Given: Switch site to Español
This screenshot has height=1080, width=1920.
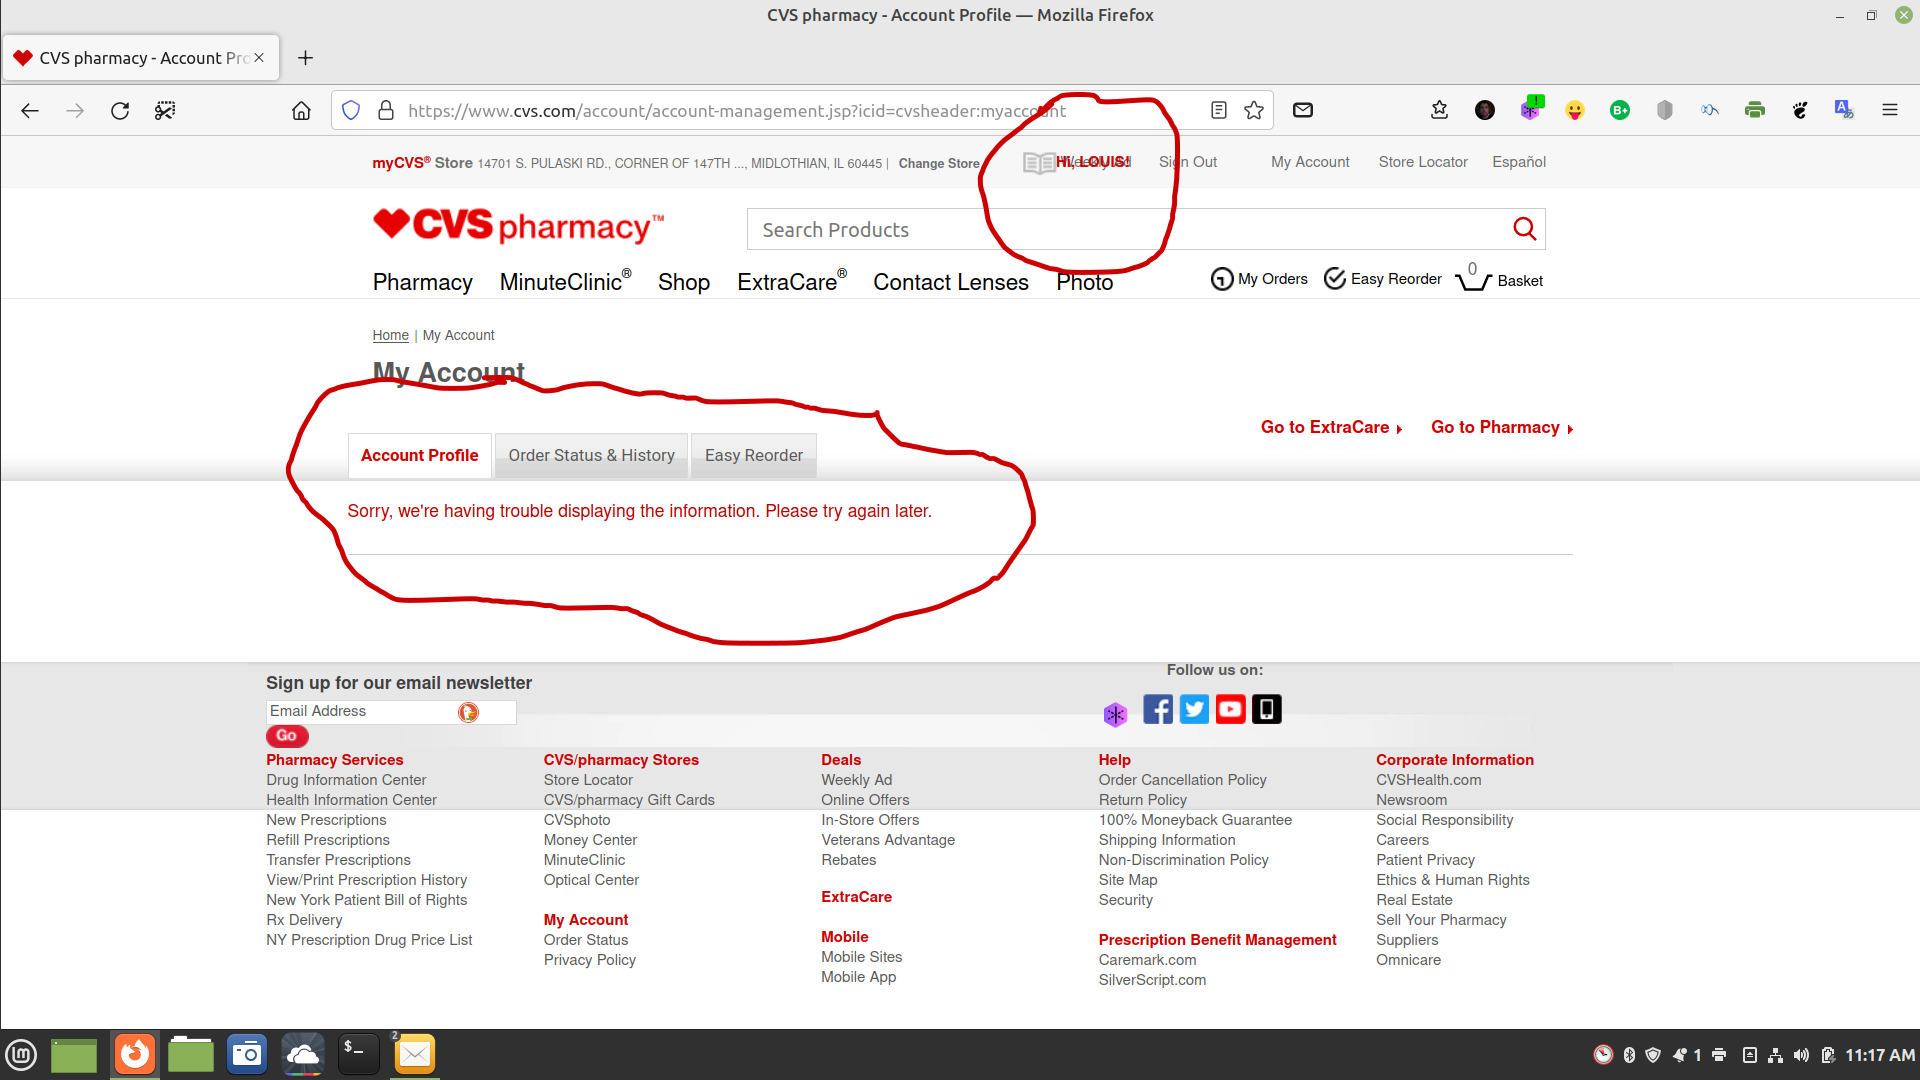Looking at the screenshot, I should 1519,162.
